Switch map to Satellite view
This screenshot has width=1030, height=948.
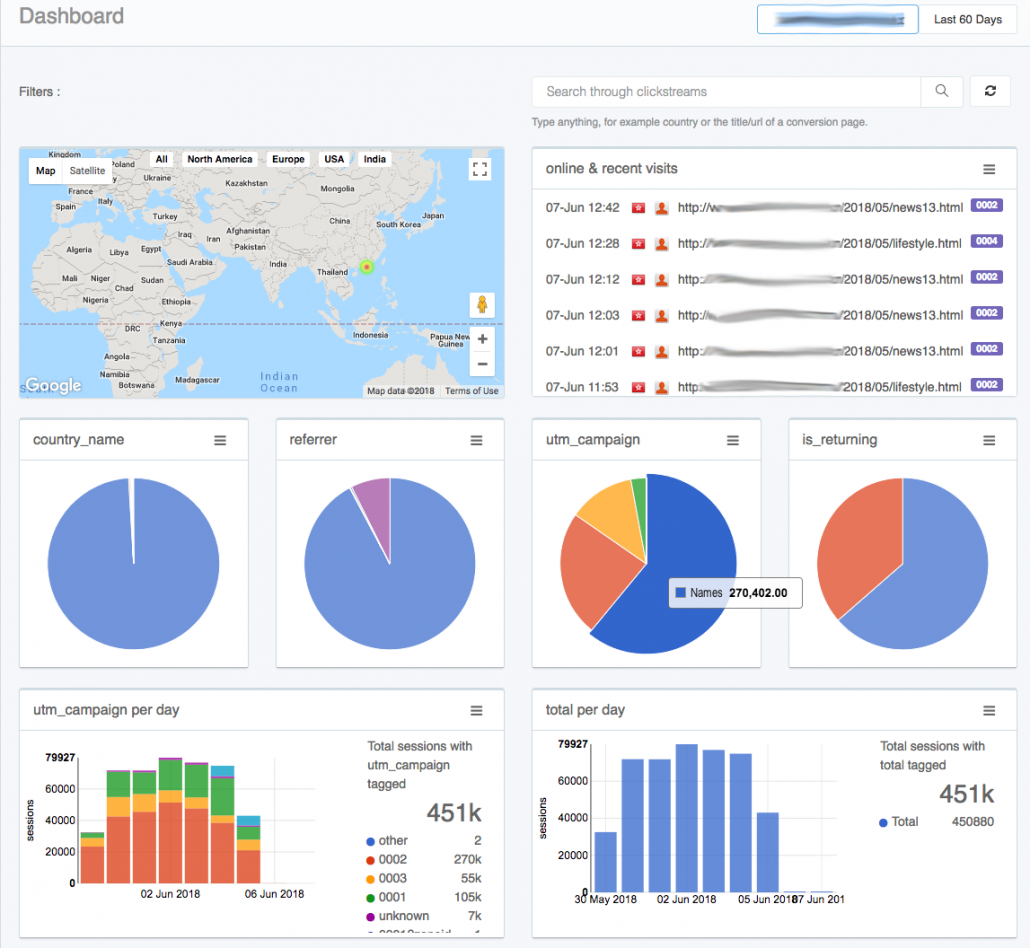(x=87, y=170)
